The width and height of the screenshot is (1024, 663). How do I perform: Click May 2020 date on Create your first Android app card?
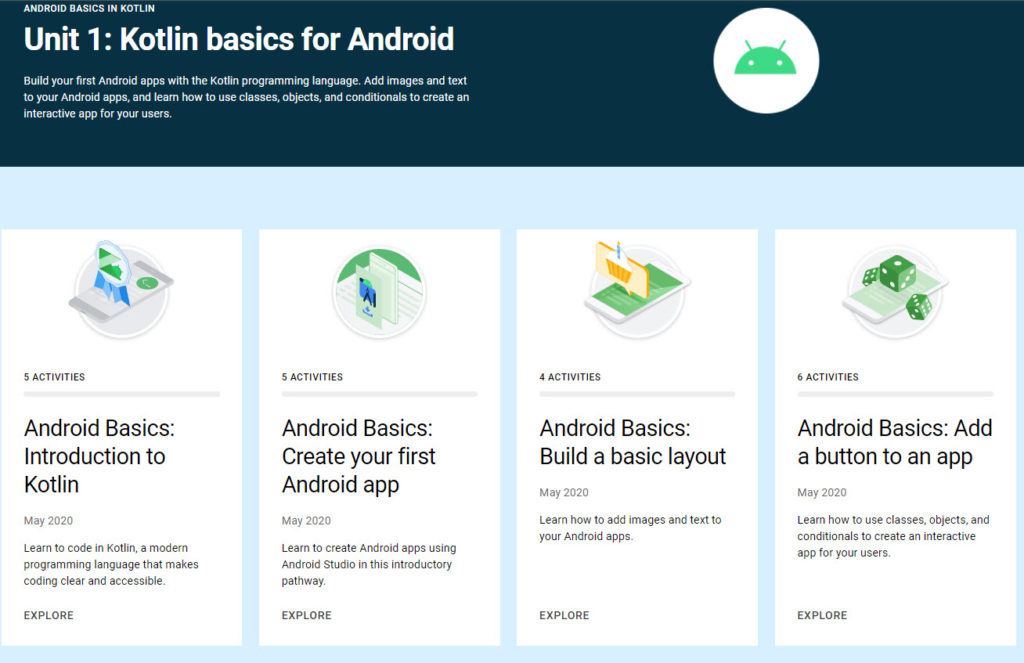(x=306, y=521)
